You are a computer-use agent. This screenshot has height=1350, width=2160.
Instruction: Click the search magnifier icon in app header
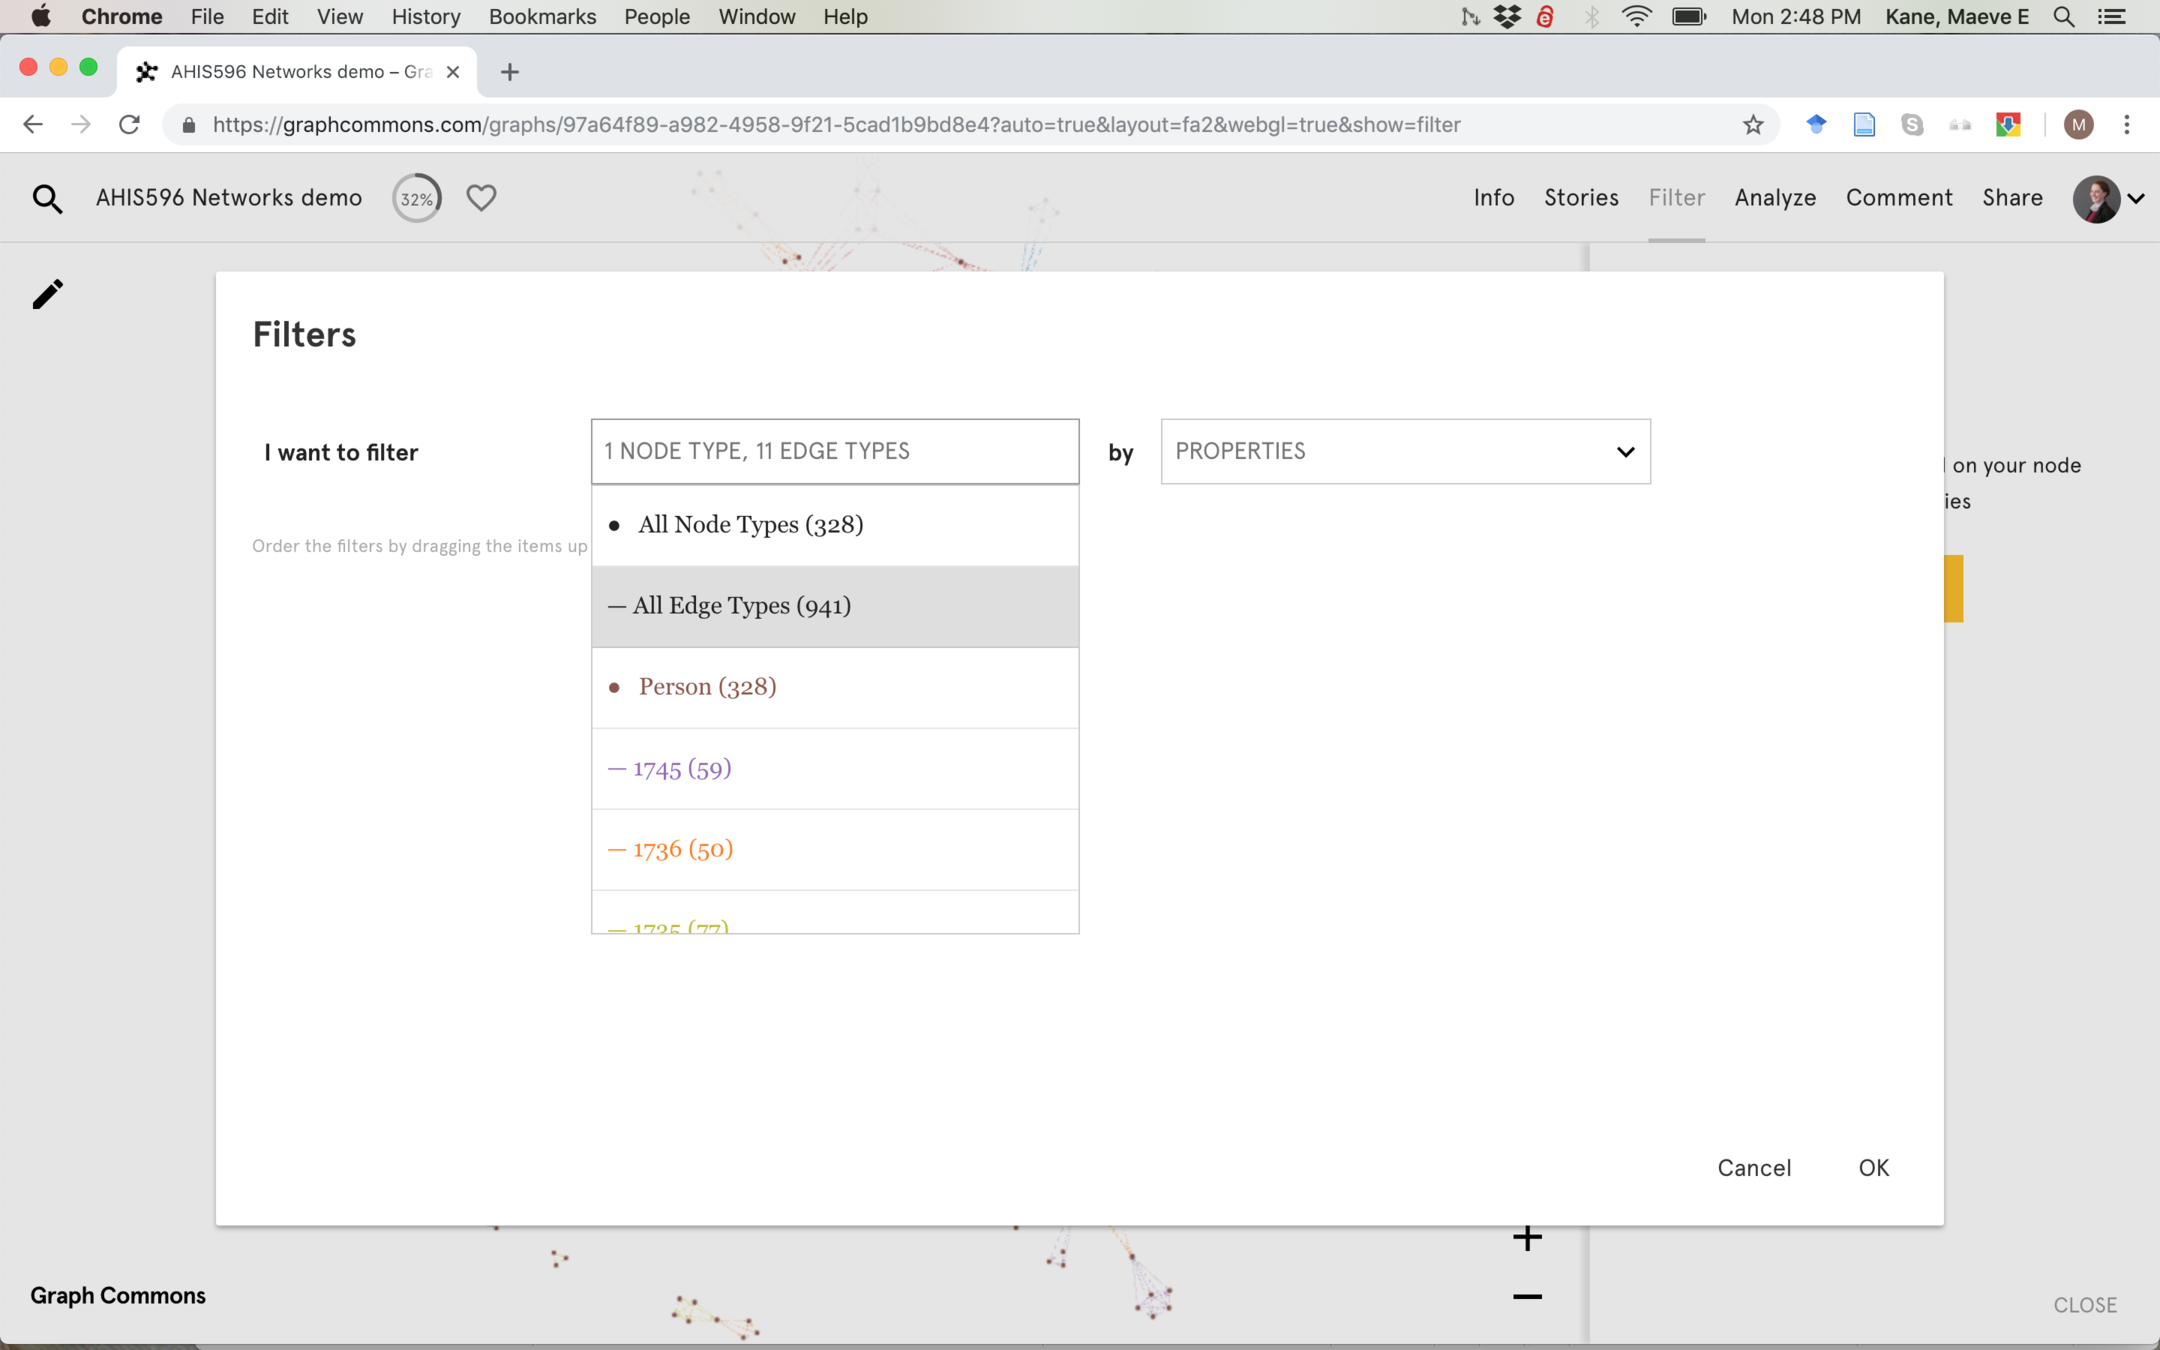[x=47, y=199]
